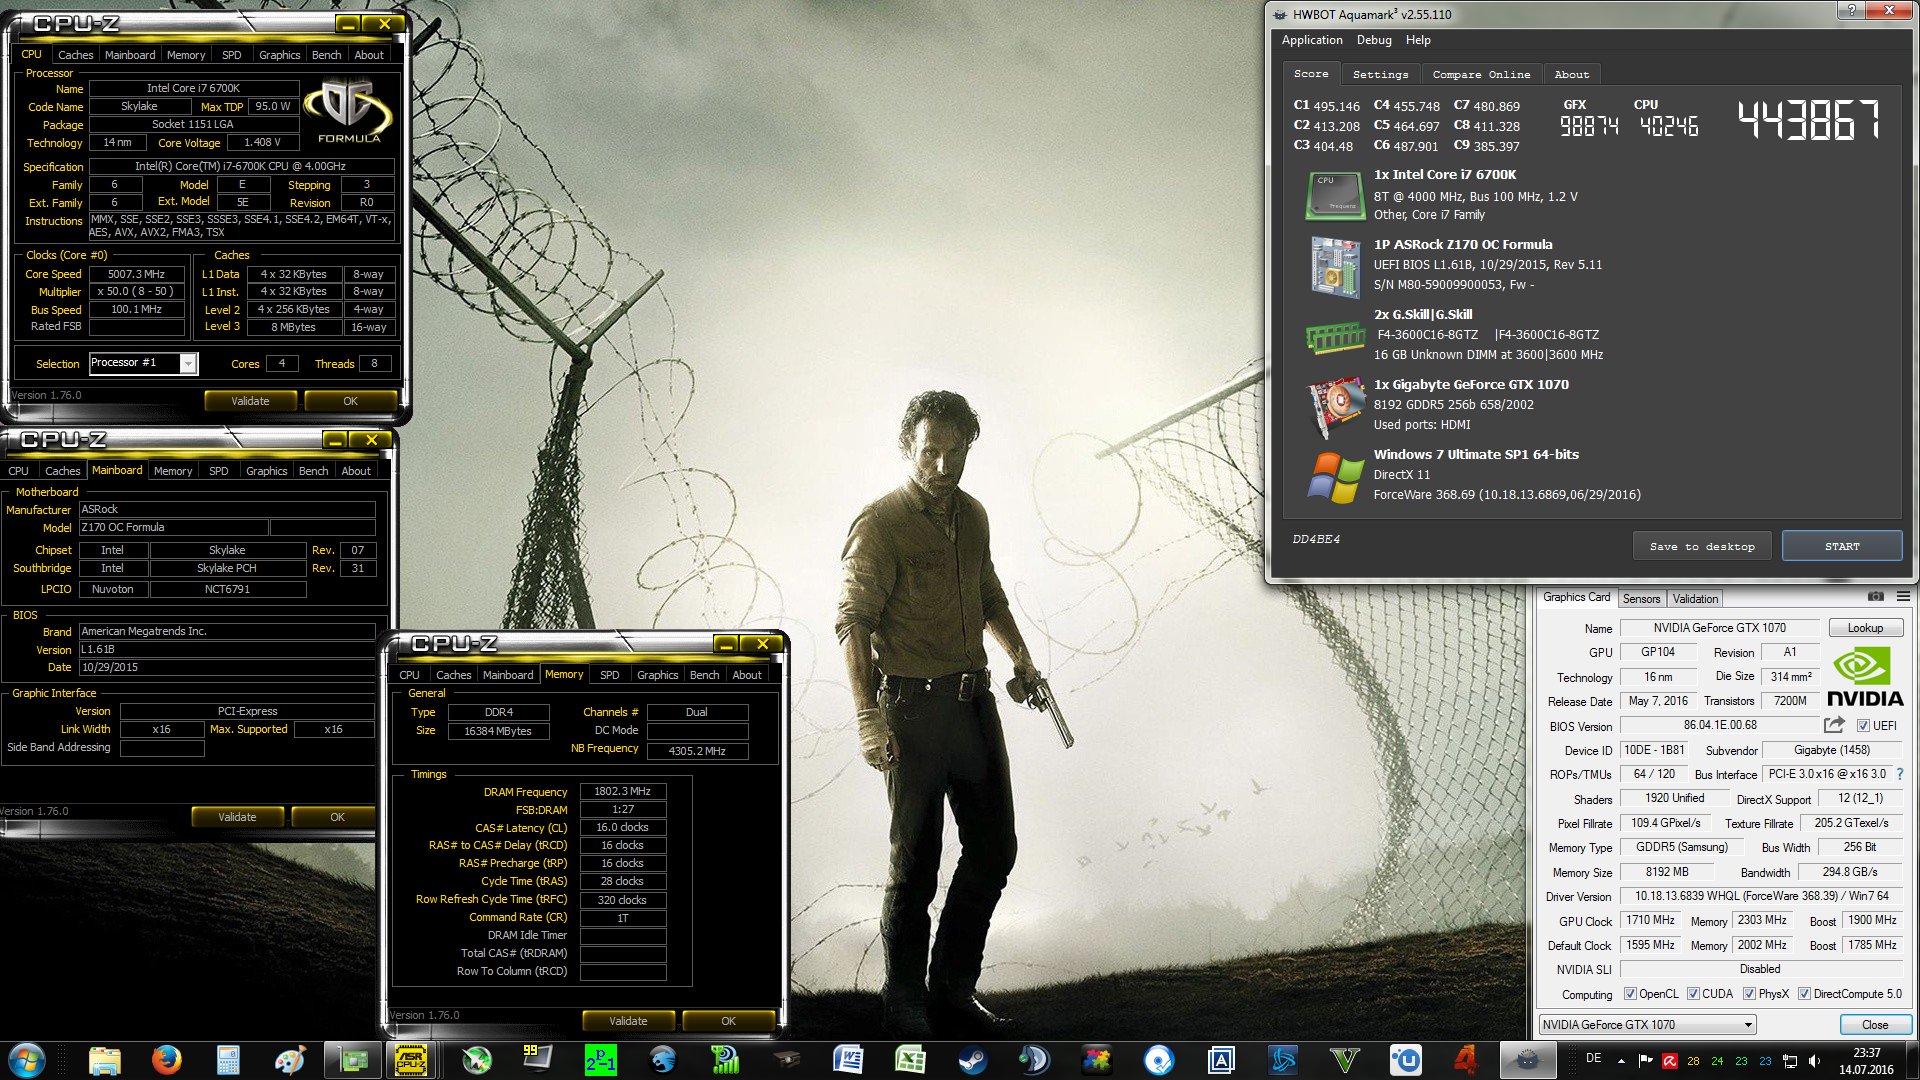Open Aquamark Debug menu
Screen dimensions: 1920x1080
1374,40
